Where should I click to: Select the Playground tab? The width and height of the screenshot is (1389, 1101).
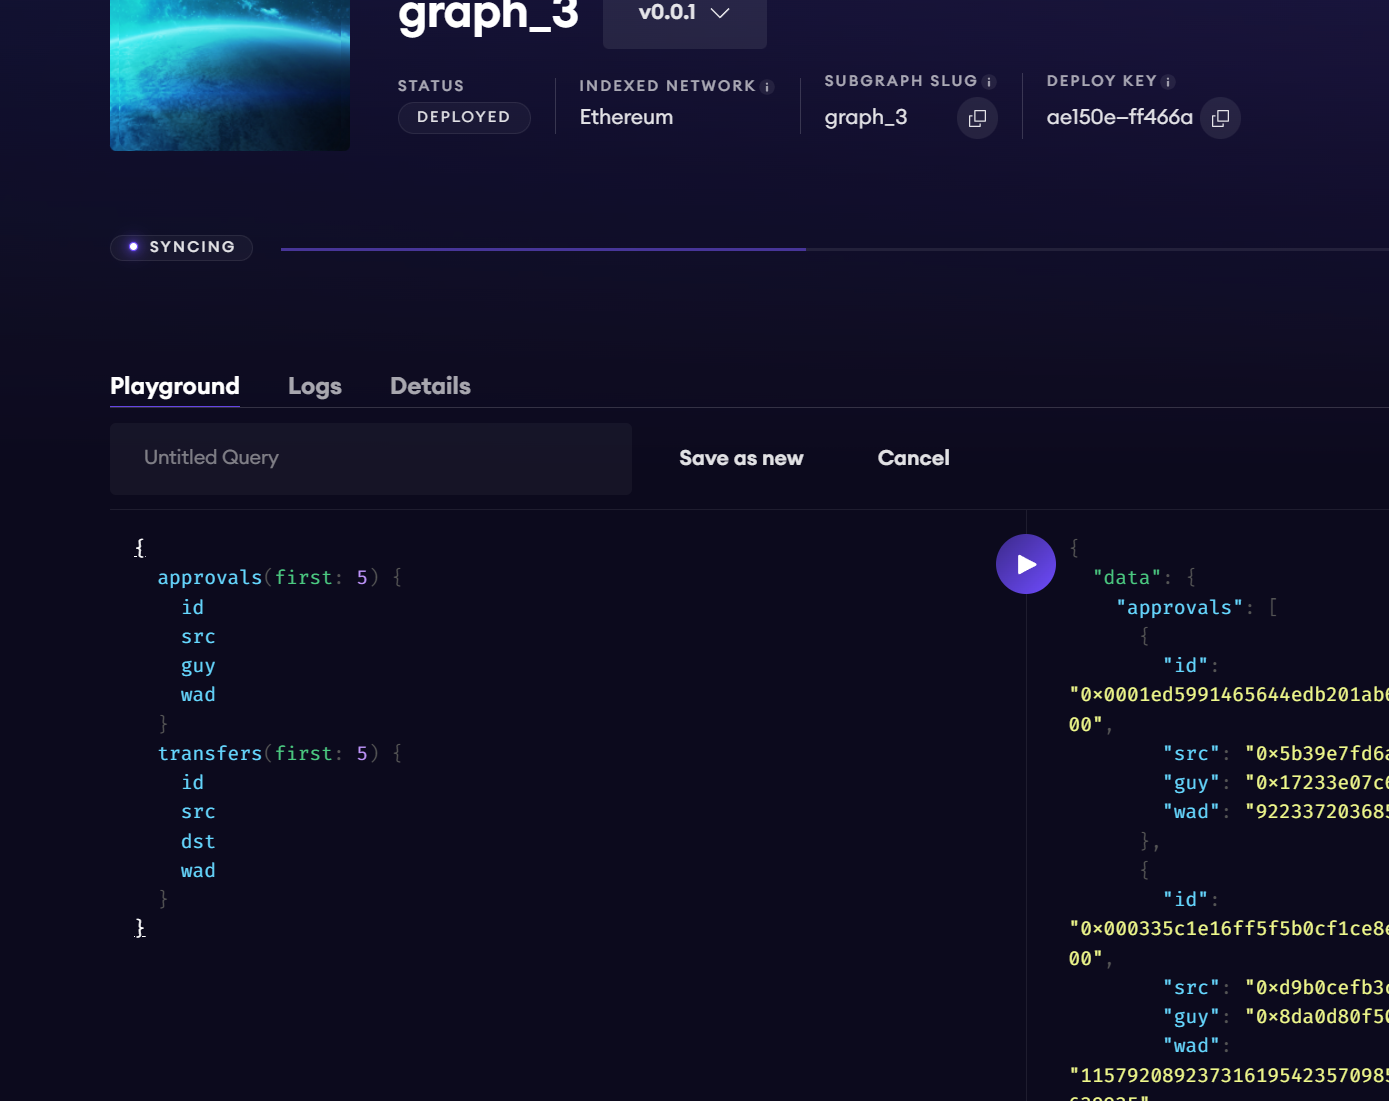pos(175,386)
